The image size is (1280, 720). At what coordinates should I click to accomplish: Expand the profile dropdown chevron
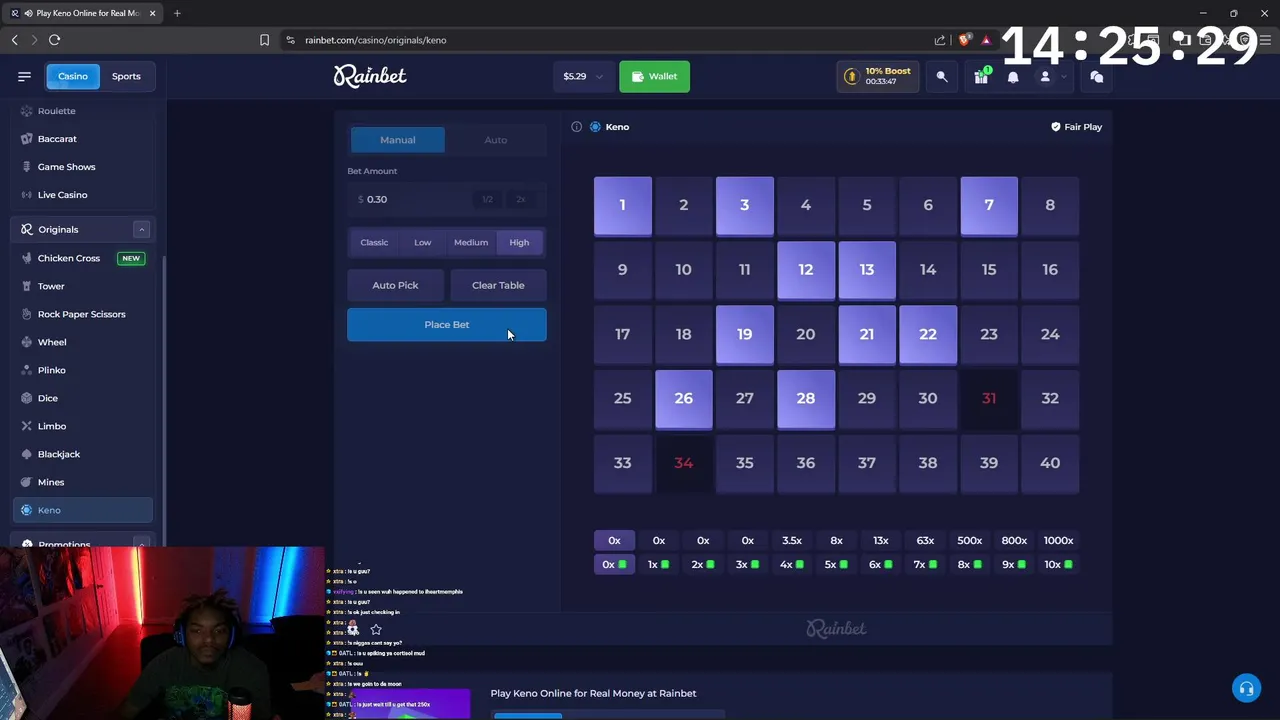[1063, 76]
